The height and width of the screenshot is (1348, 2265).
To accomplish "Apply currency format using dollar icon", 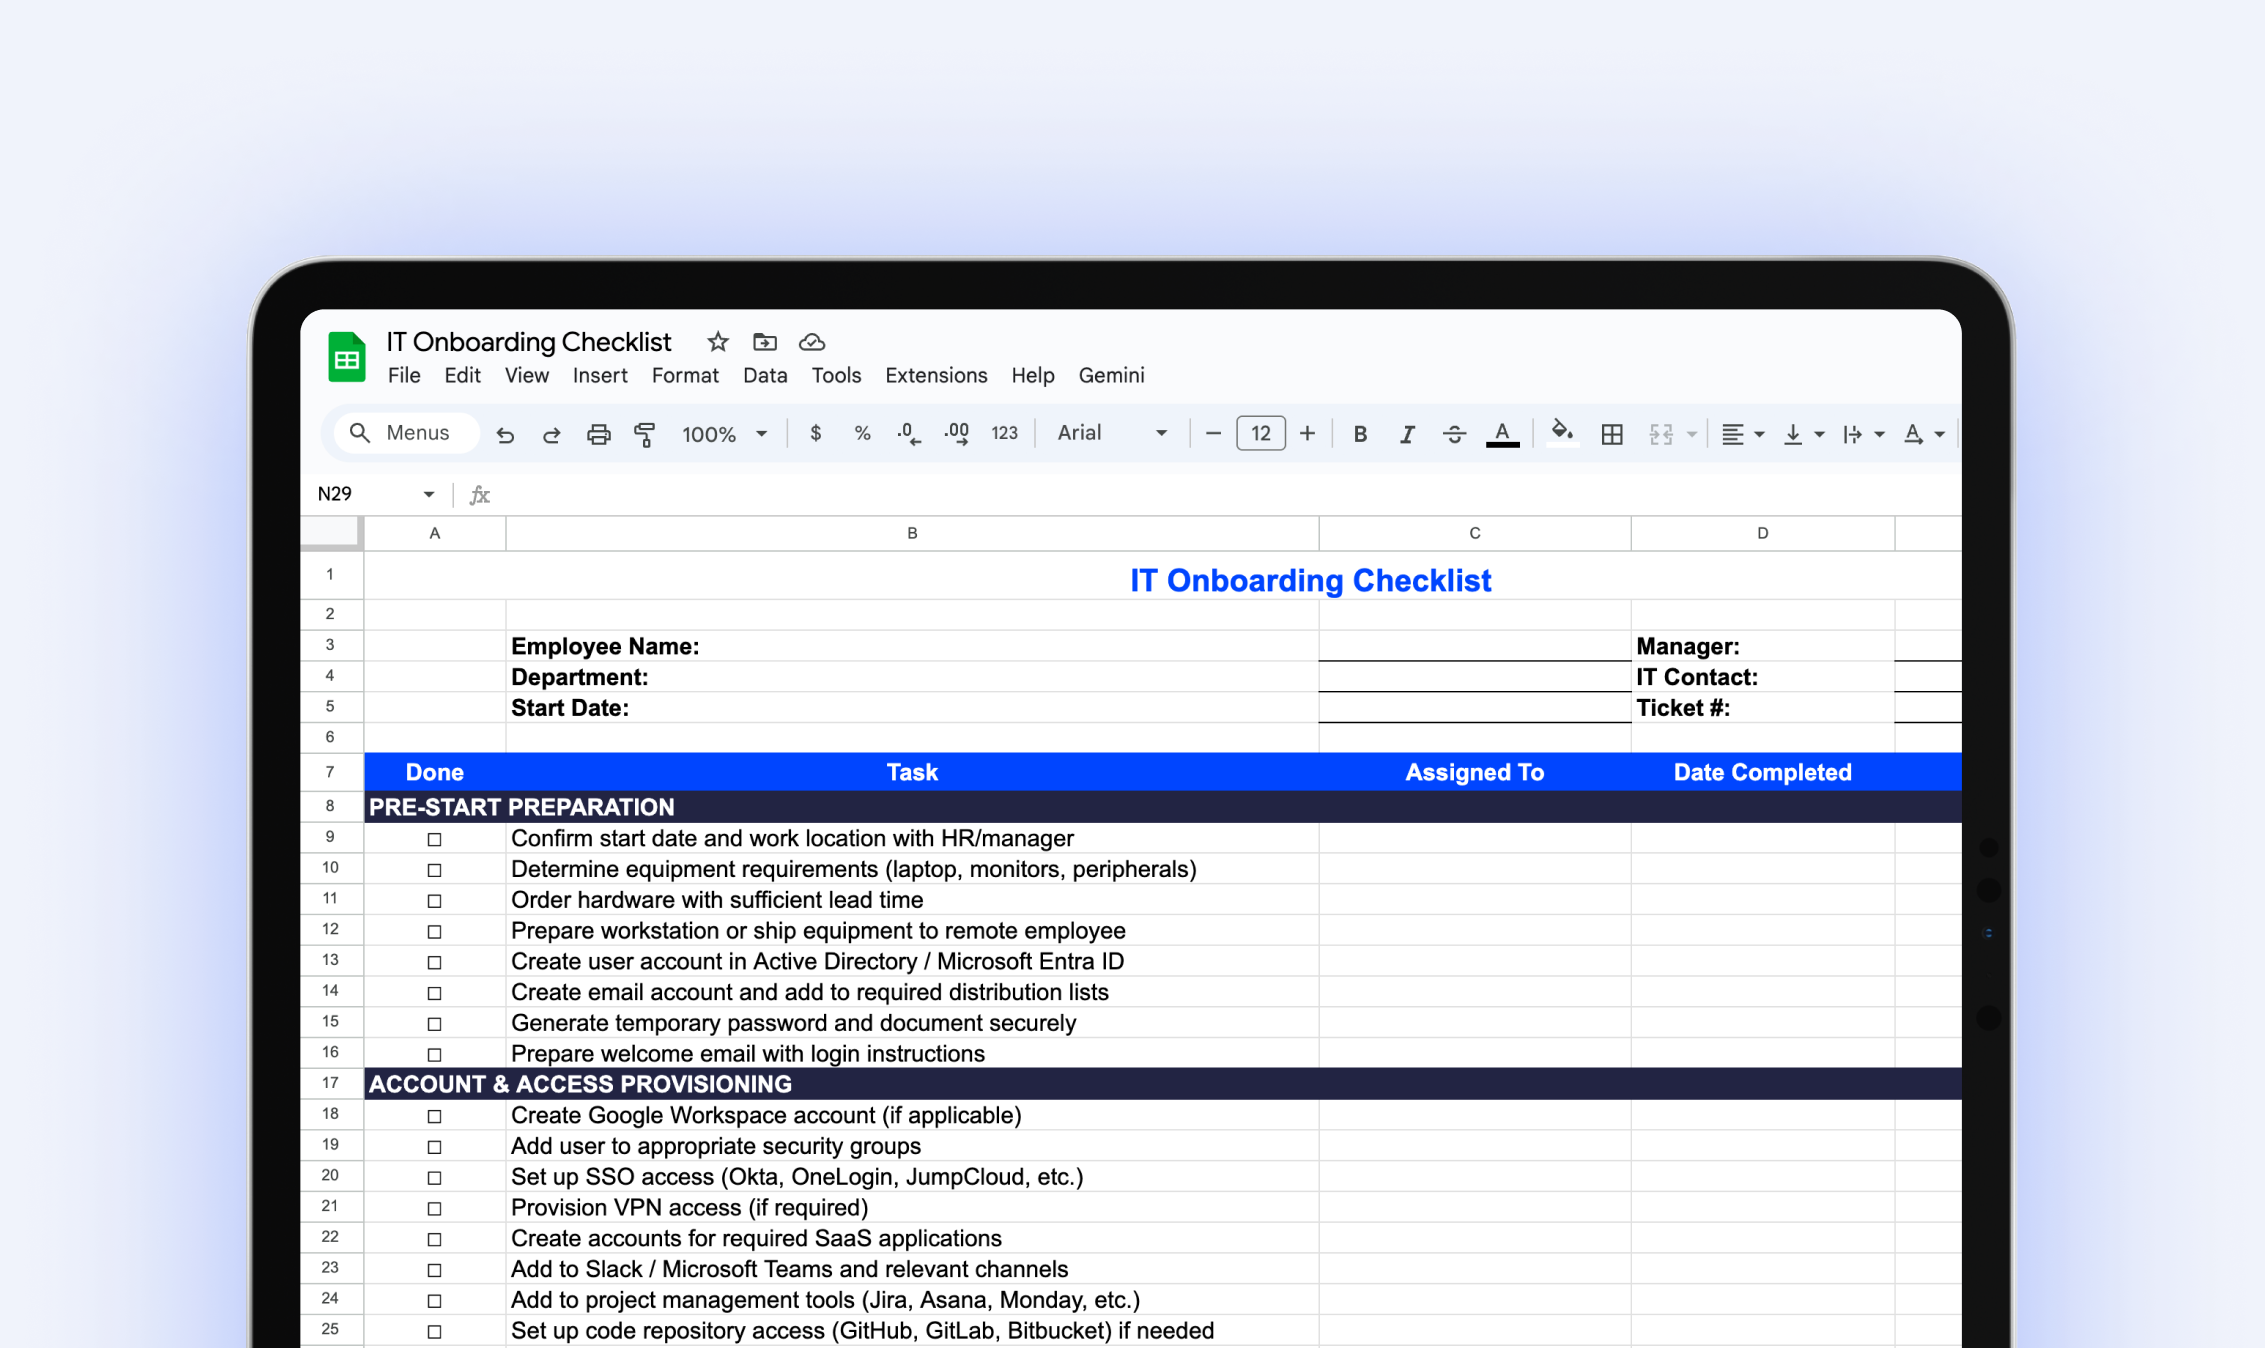I will coord(815,433).
